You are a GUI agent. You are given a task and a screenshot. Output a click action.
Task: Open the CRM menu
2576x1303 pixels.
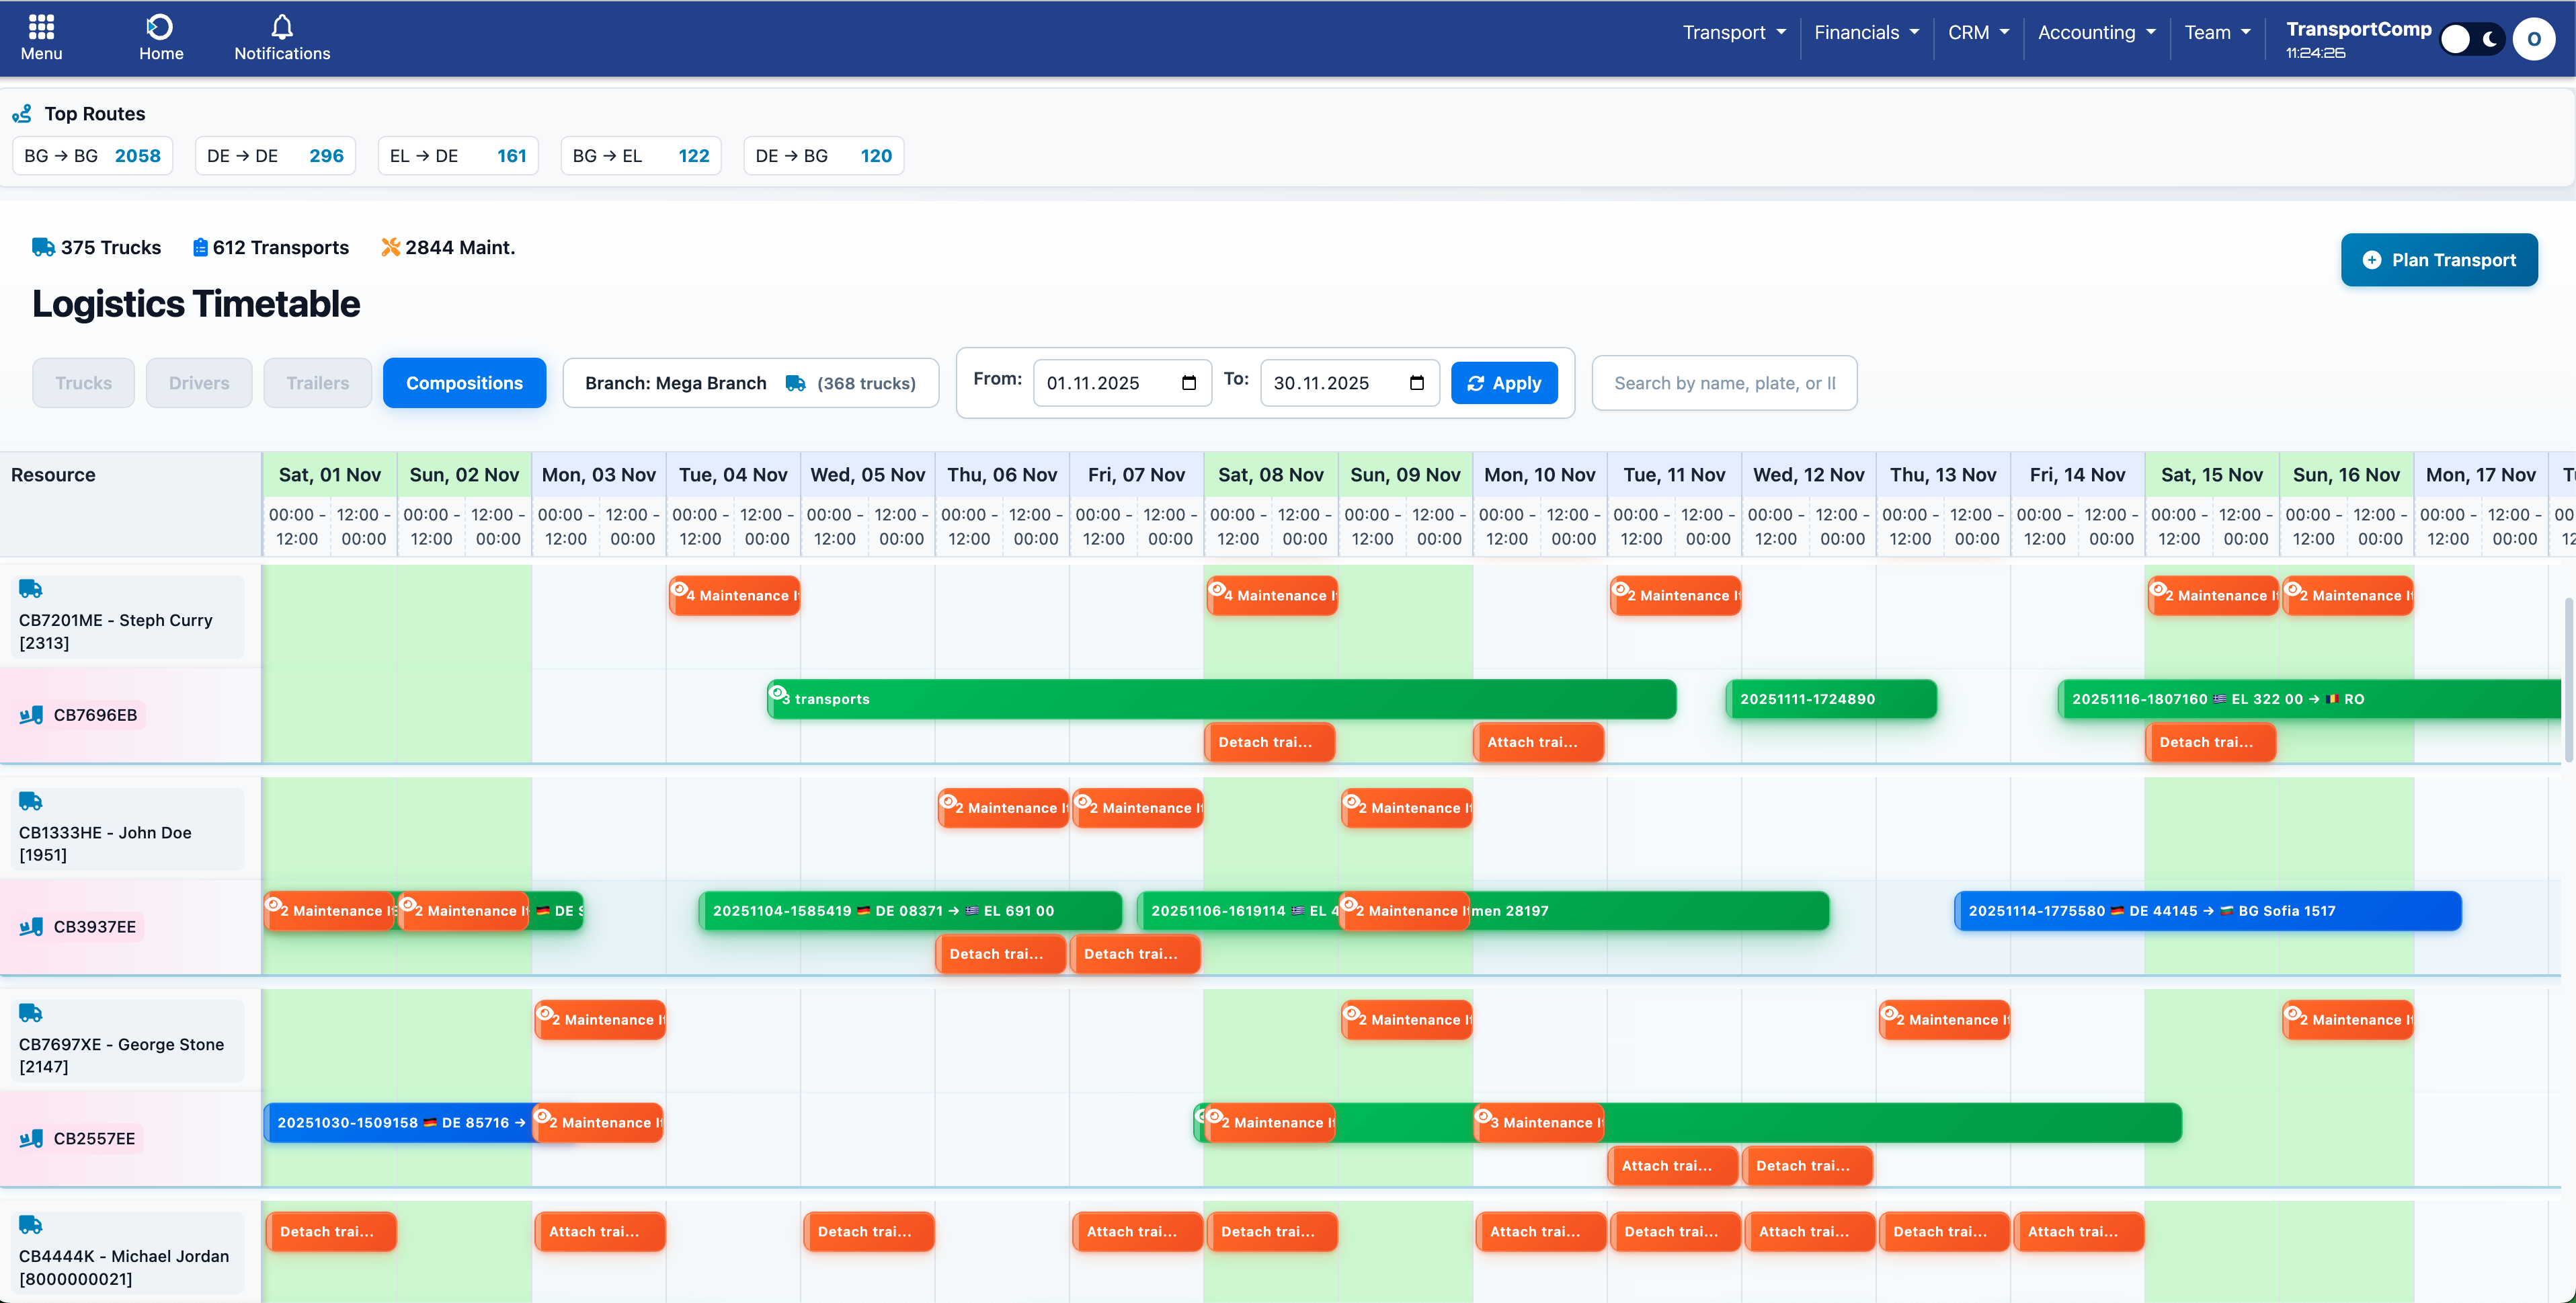pyautogui.click(x=1978, y=31)
